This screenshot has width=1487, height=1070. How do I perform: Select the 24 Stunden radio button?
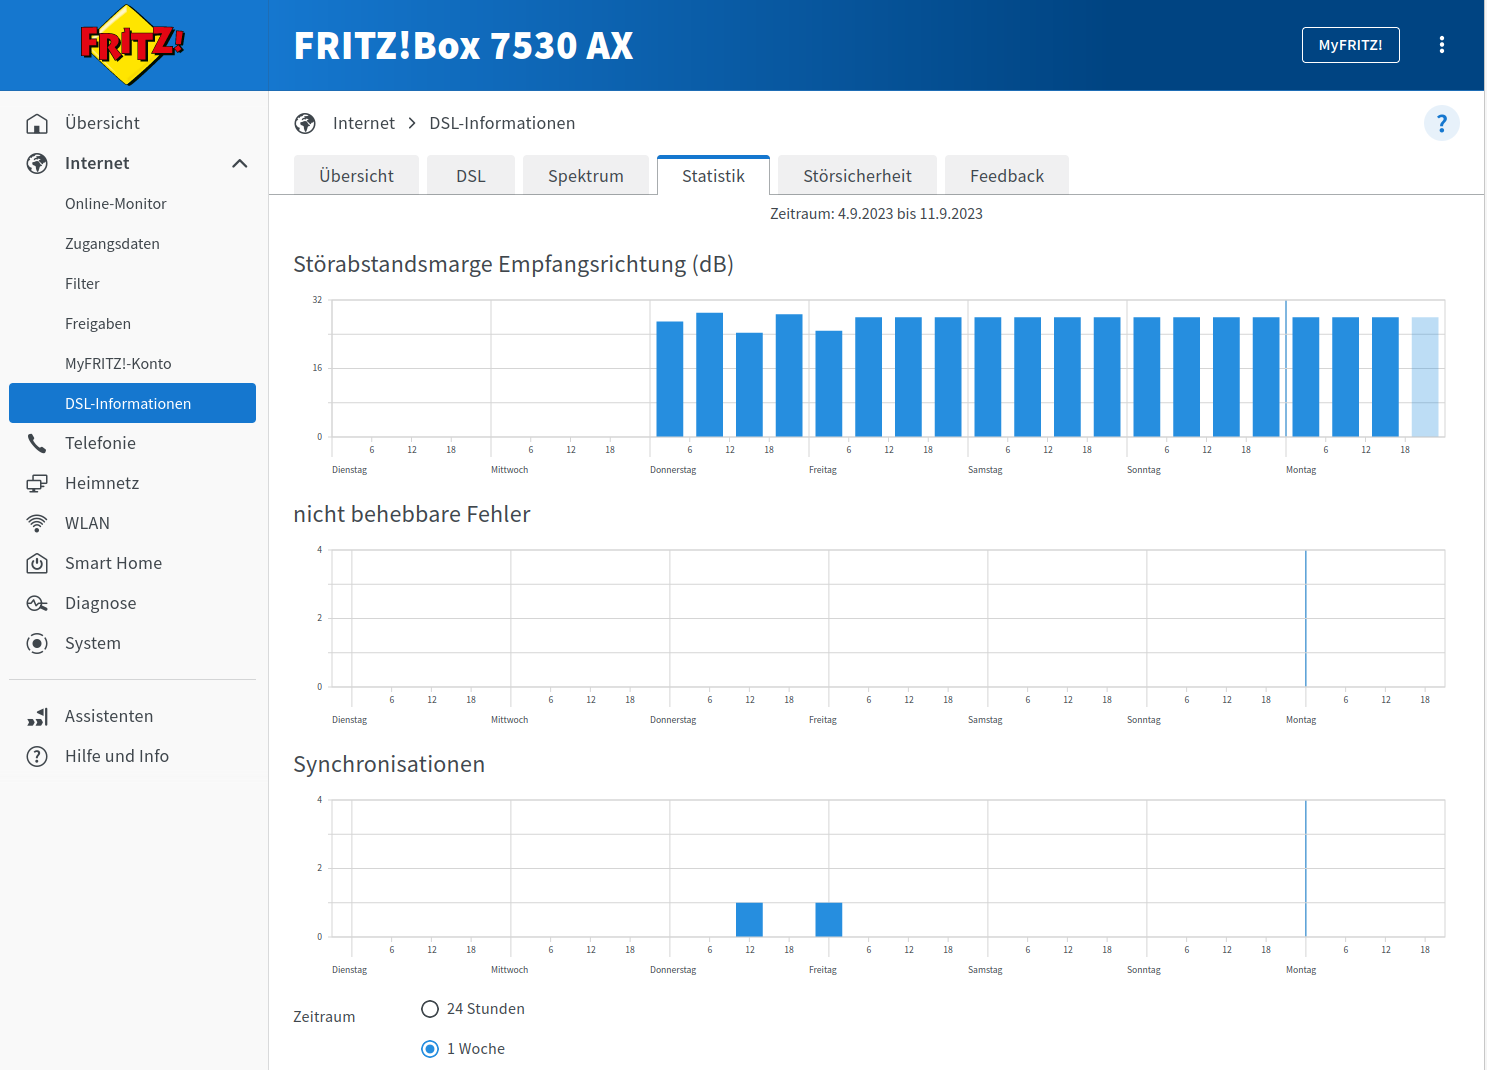click(430, 1009)
